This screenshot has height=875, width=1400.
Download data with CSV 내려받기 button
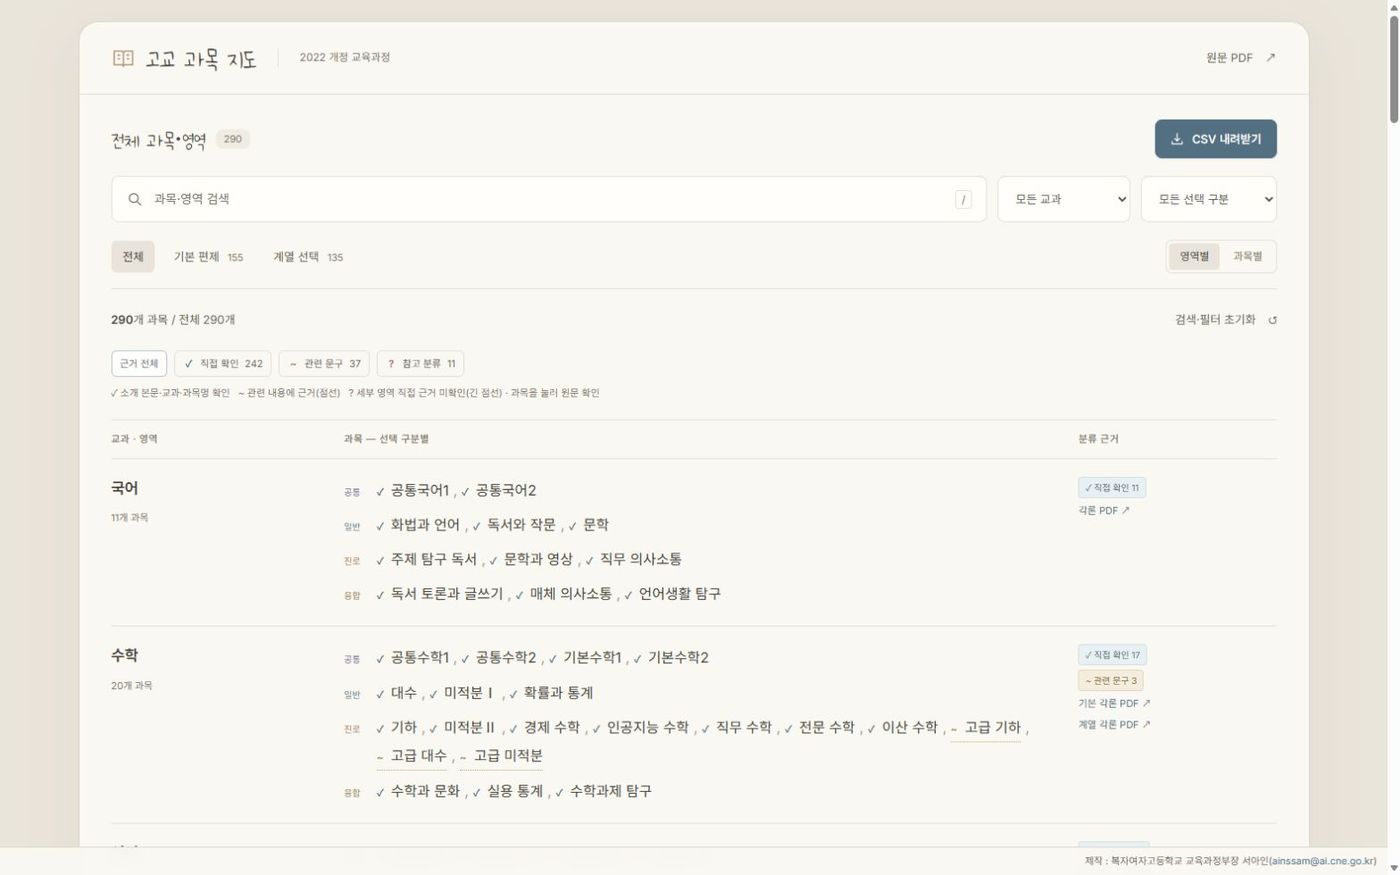(x=1216, y=139)
